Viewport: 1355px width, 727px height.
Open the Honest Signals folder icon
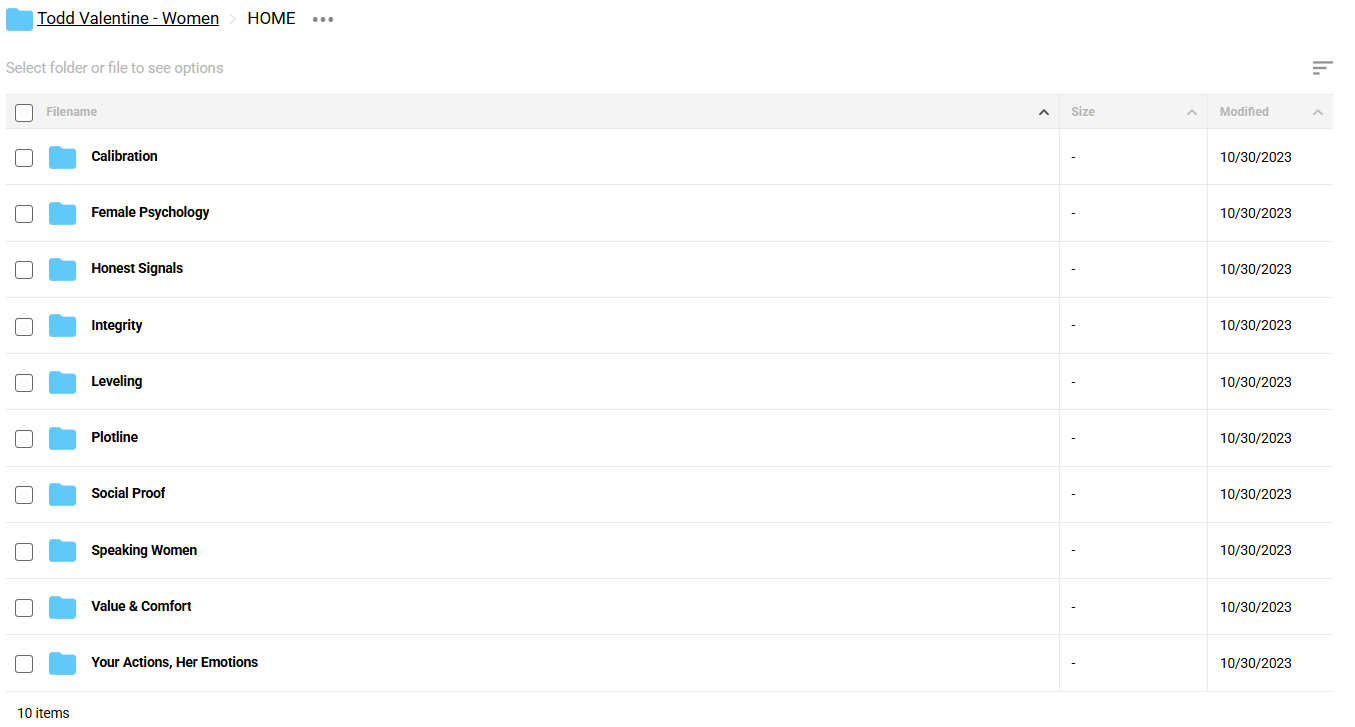click(62, 269)
